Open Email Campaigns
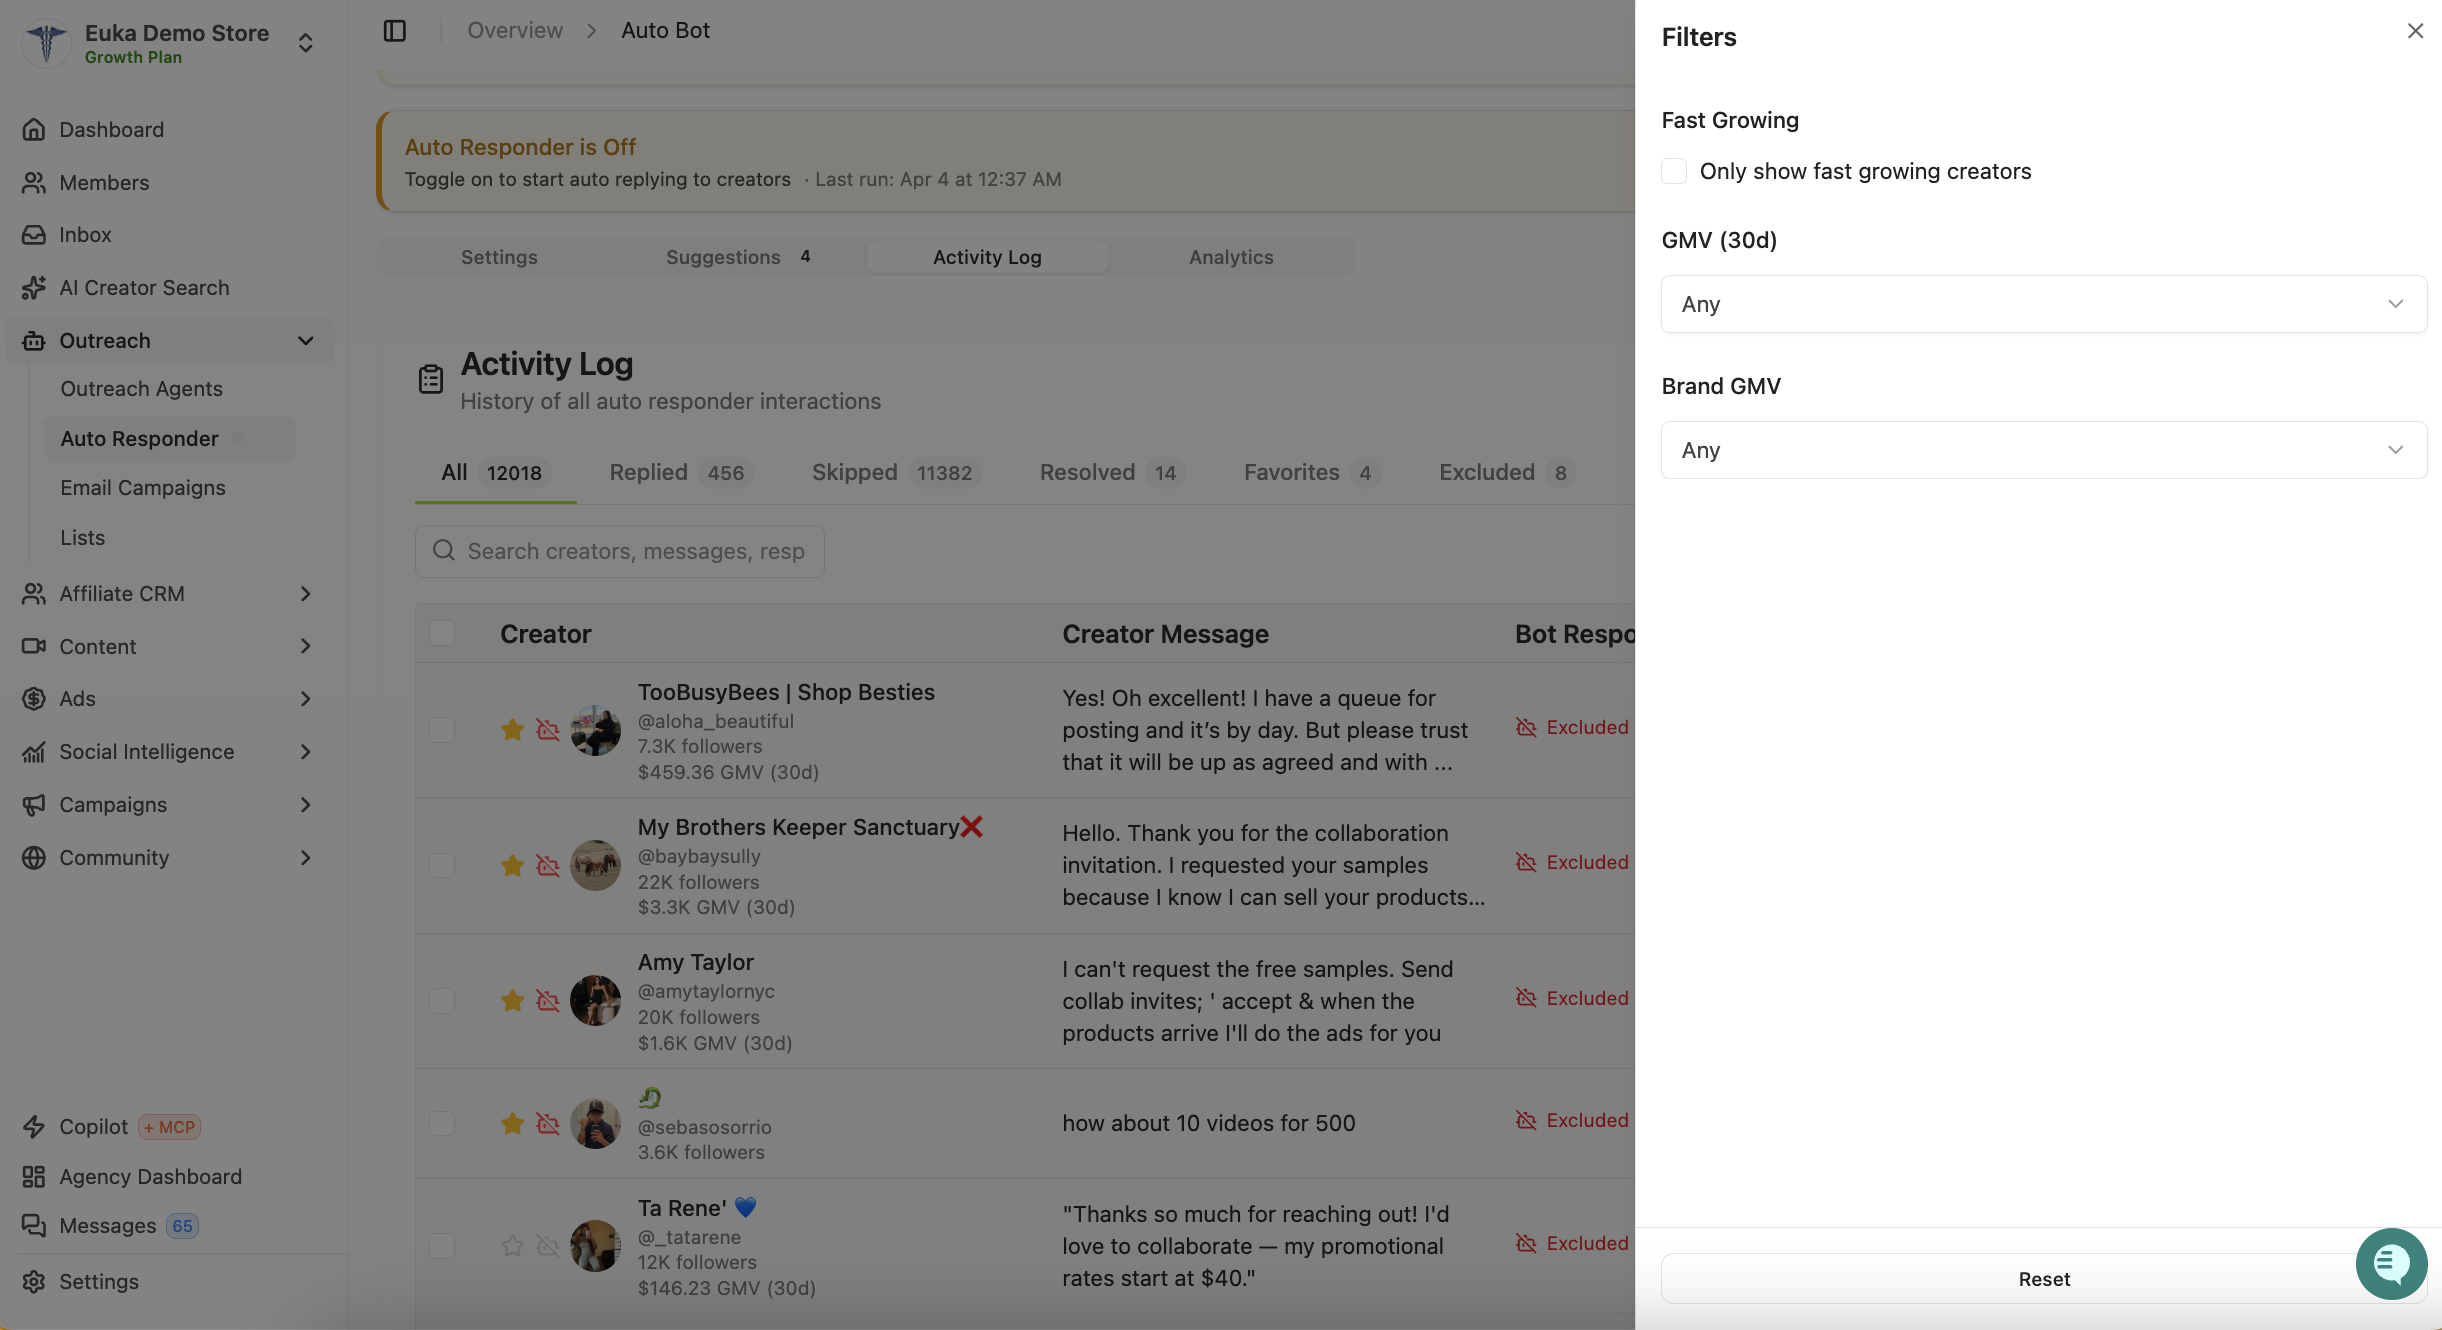The width and height of the screenshot is (2442, 1330). [143, 488]
